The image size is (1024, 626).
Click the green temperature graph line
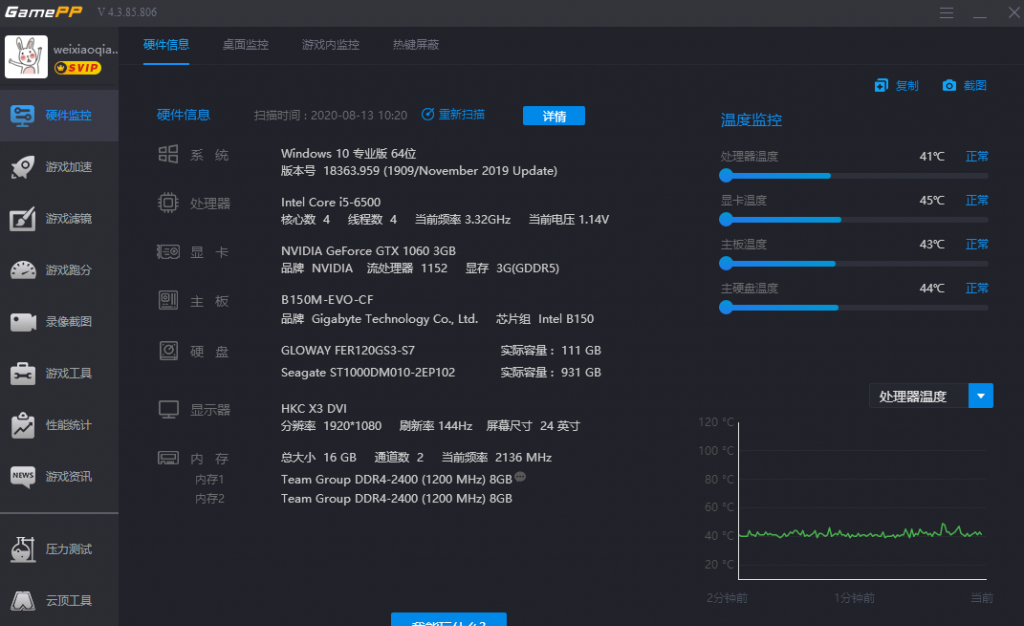coord(861,534)
